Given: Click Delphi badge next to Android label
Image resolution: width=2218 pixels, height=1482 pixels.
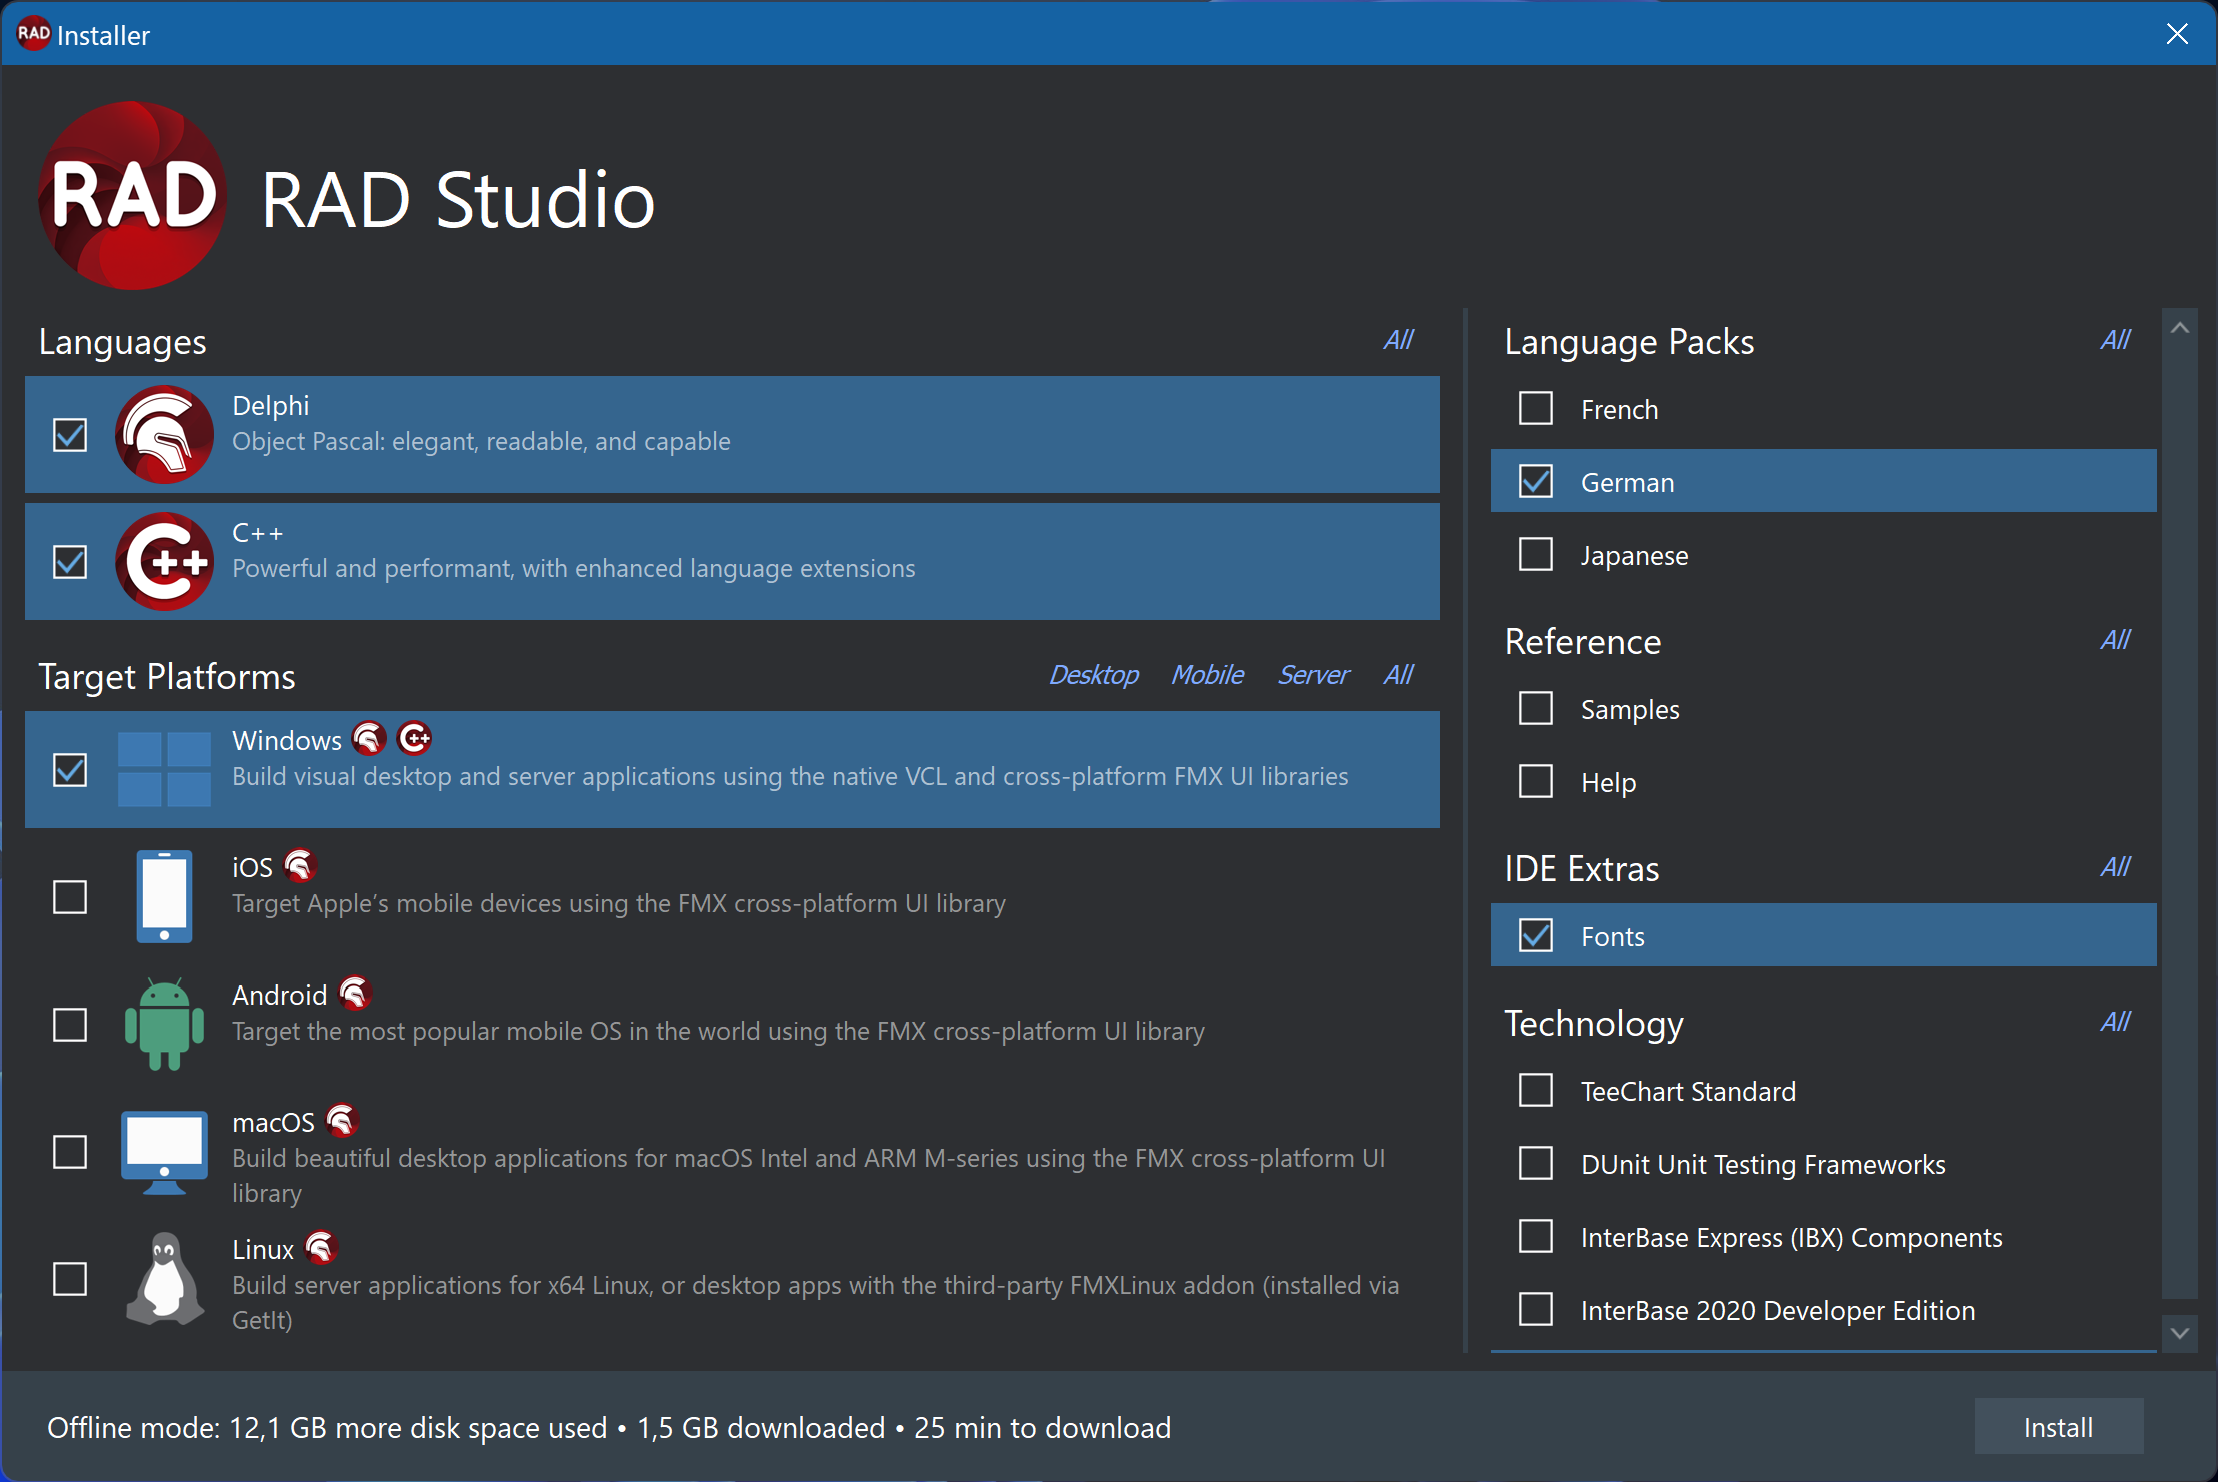Looking at the screenshot, I should click(355, 993).
